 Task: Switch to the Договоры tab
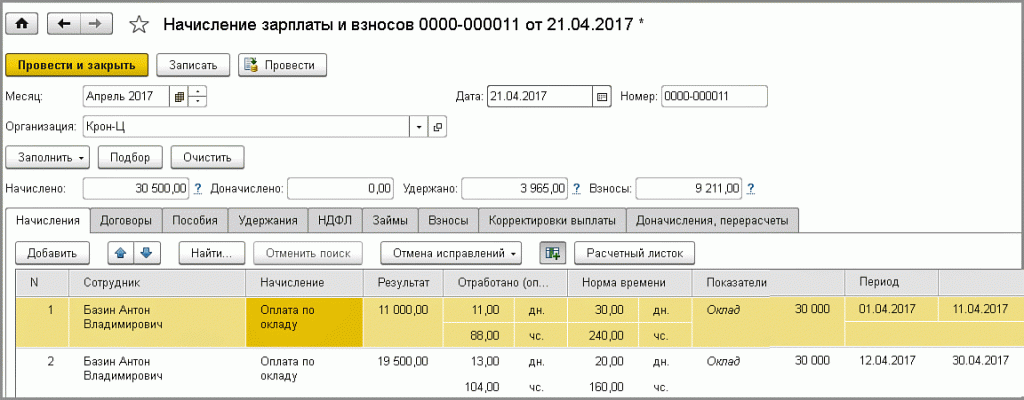(126, 221)
